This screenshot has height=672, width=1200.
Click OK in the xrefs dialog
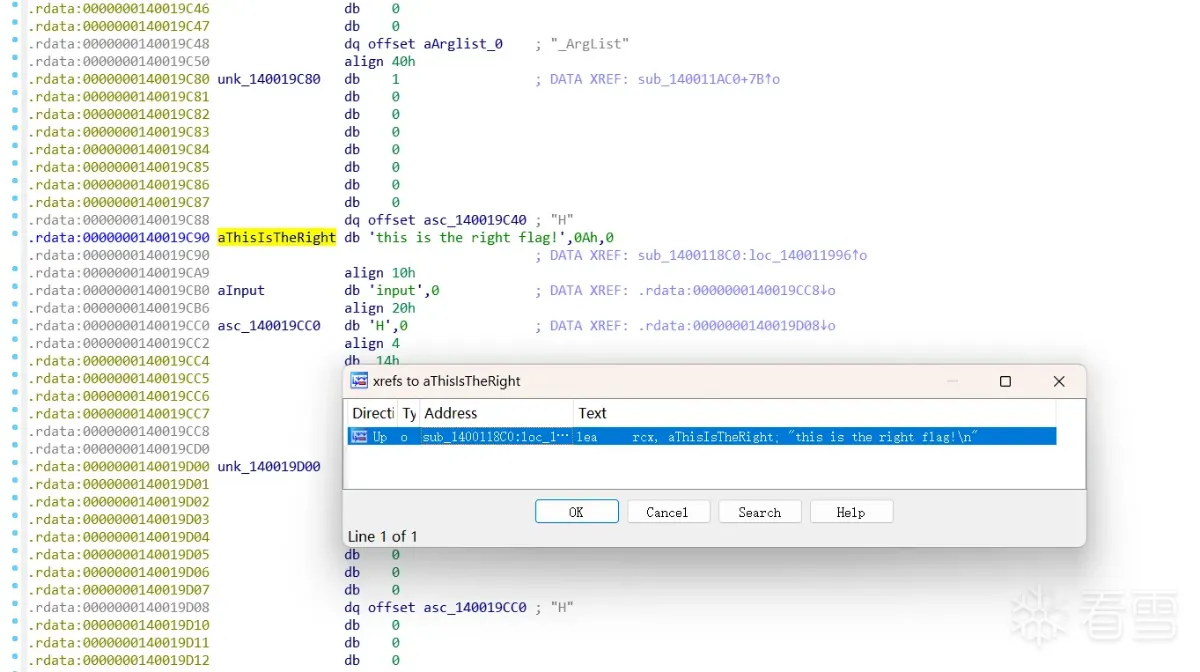577,512
